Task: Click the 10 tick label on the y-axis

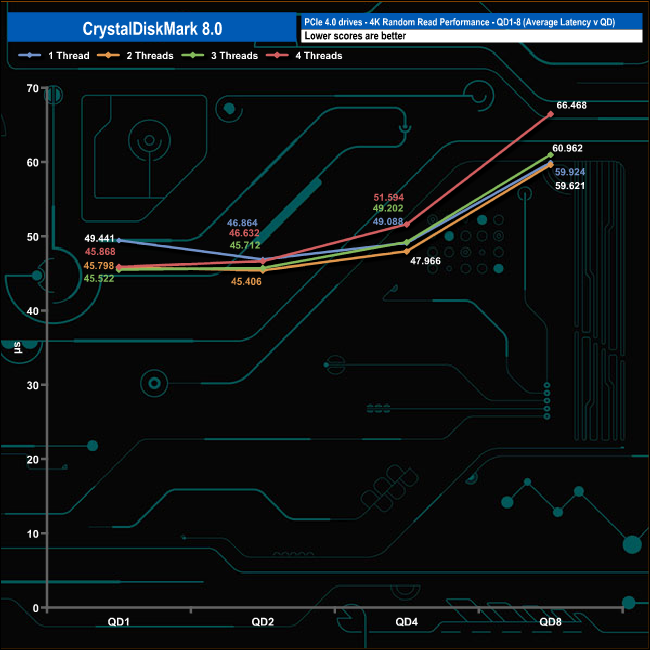Action: tap(32, 534)
